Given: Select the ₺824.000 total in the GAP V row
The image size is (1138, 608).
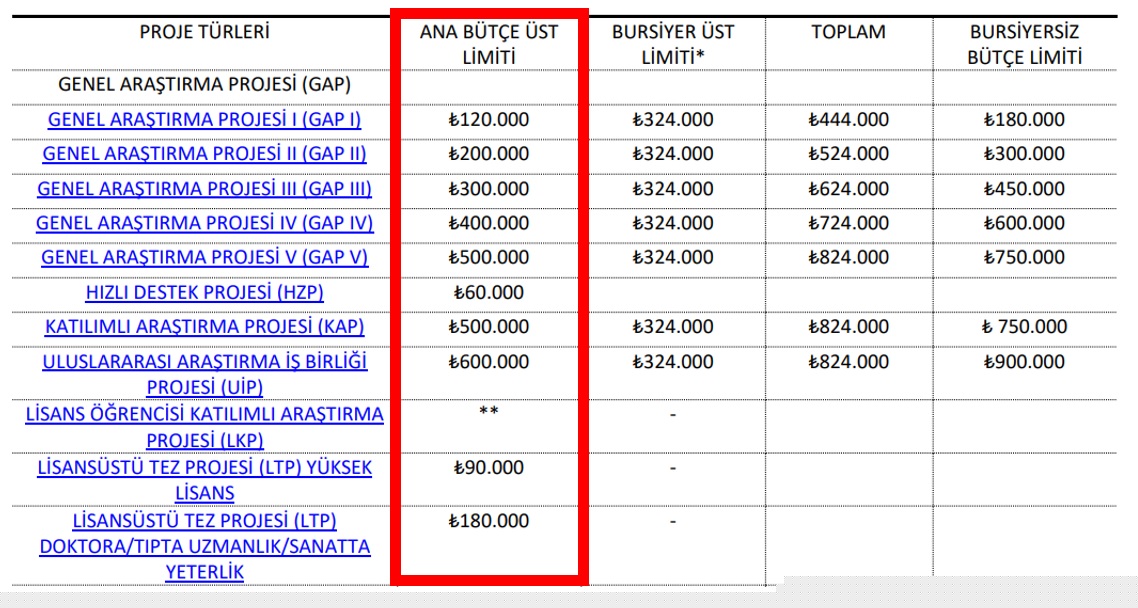Looking at the screenshot, I should [848, 257].
